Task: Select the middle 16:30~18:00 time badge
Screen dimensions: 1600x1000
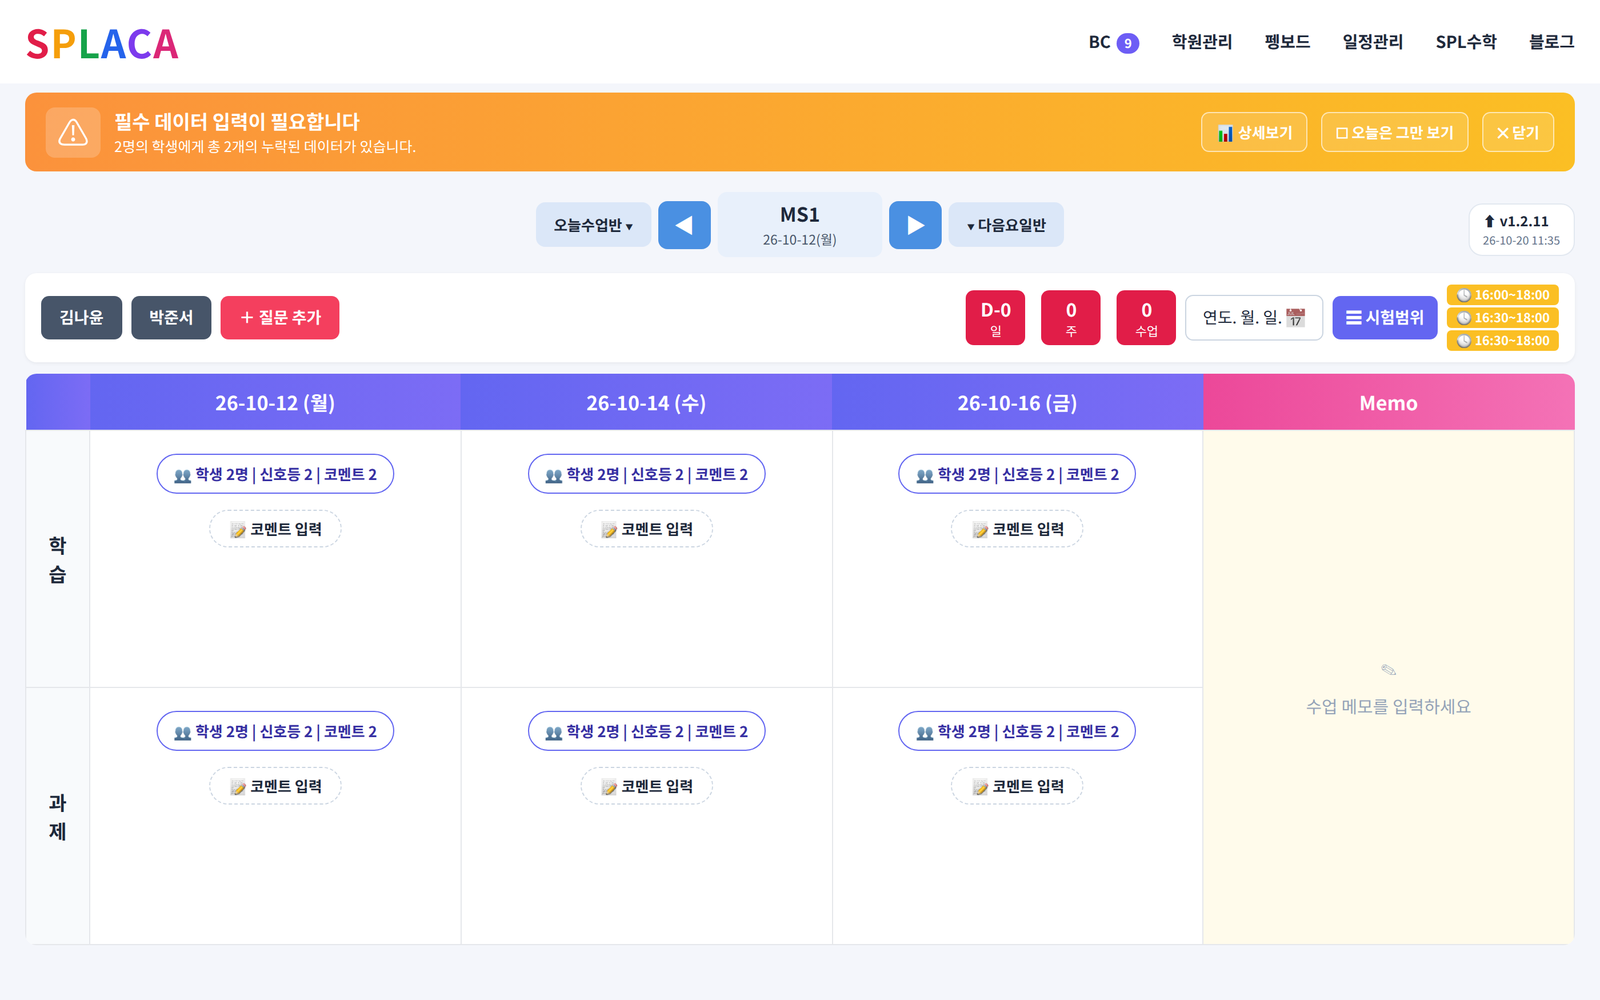Action: pos(1503,318)
